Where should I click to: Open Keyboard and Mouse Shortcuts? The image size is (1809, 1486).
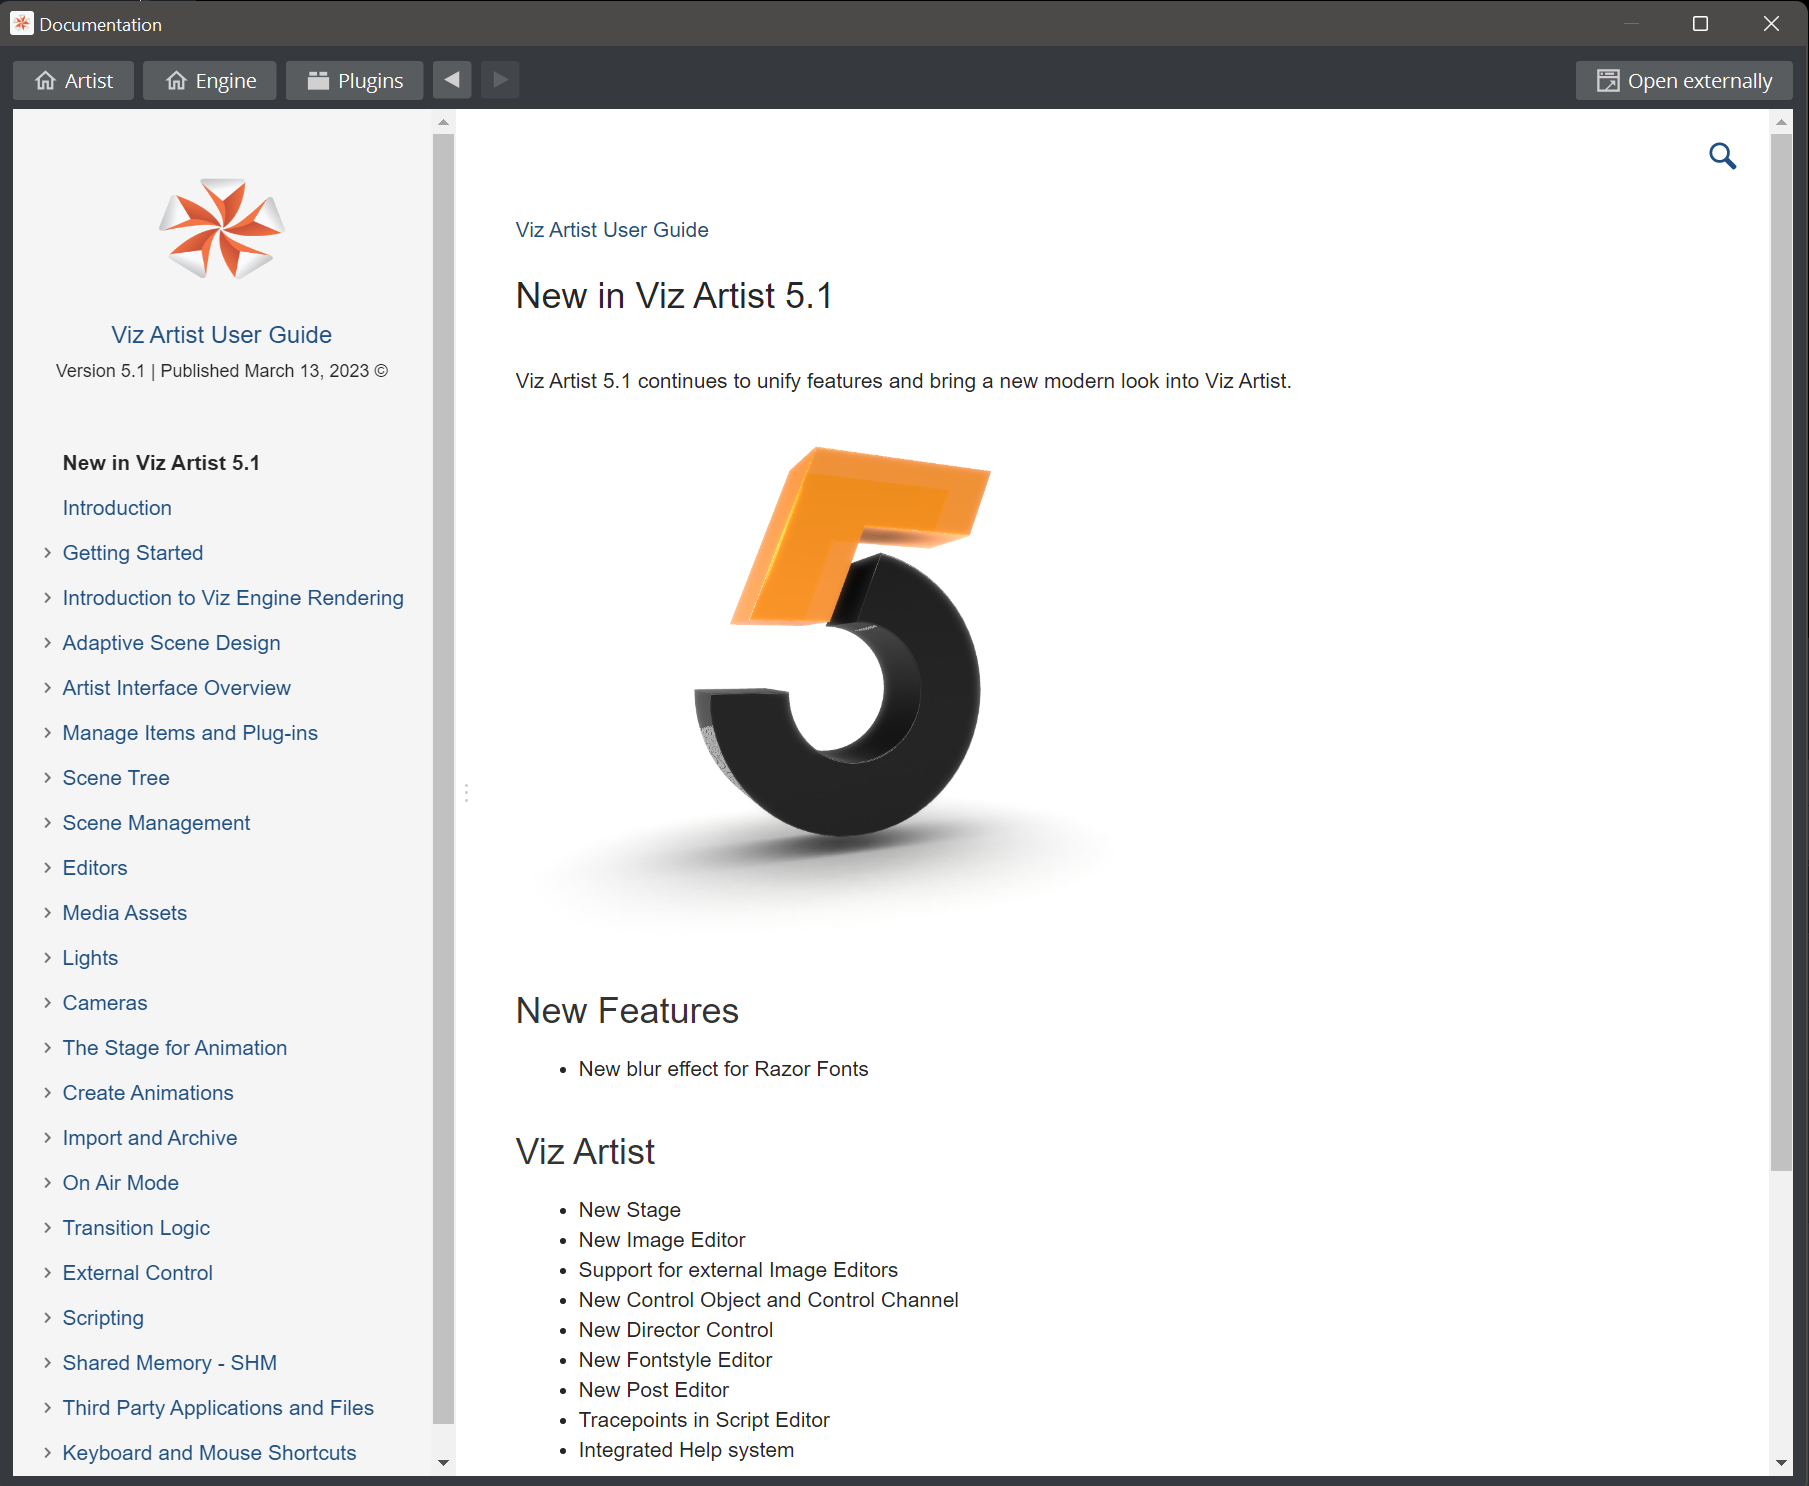point(209,1453)
